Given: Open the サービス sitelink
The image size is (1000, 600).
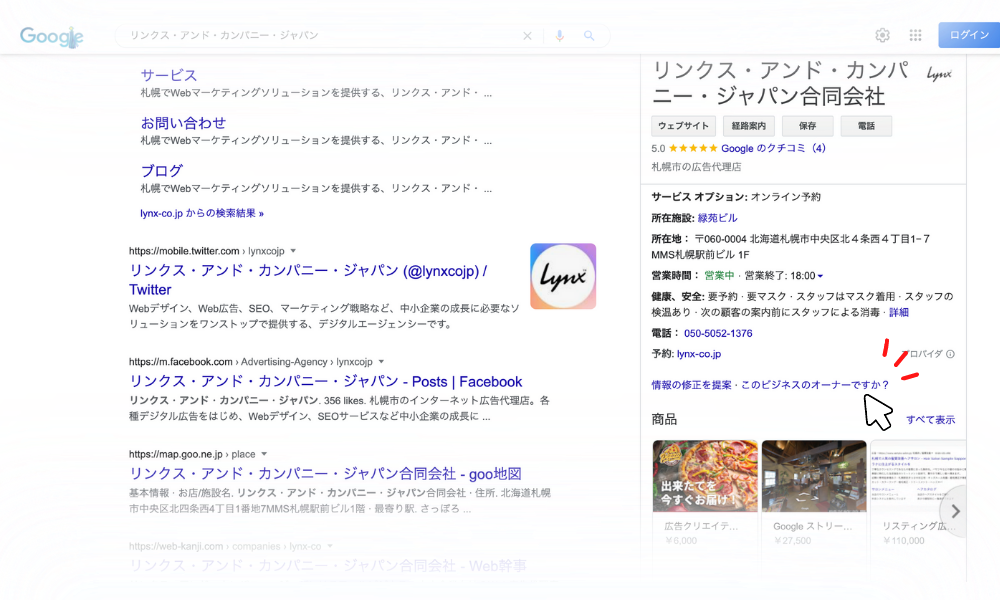Looking at the screenshot, I should (x=169, y=75).
